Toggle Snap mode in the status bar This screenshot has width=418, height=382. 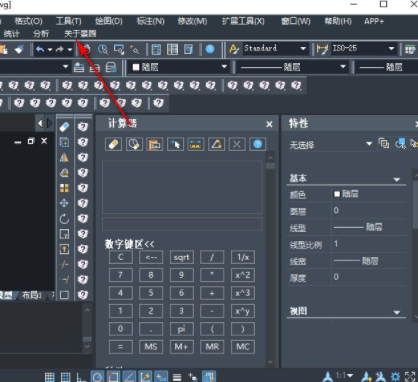coord(49,377)
